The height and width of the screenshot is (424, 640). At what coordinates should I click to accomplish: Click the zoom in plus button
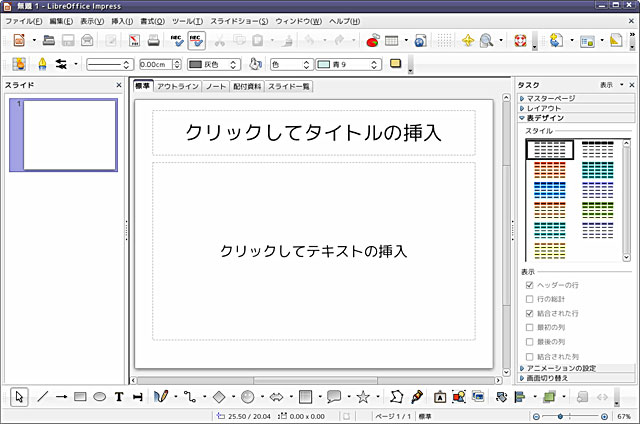point(604,417)
